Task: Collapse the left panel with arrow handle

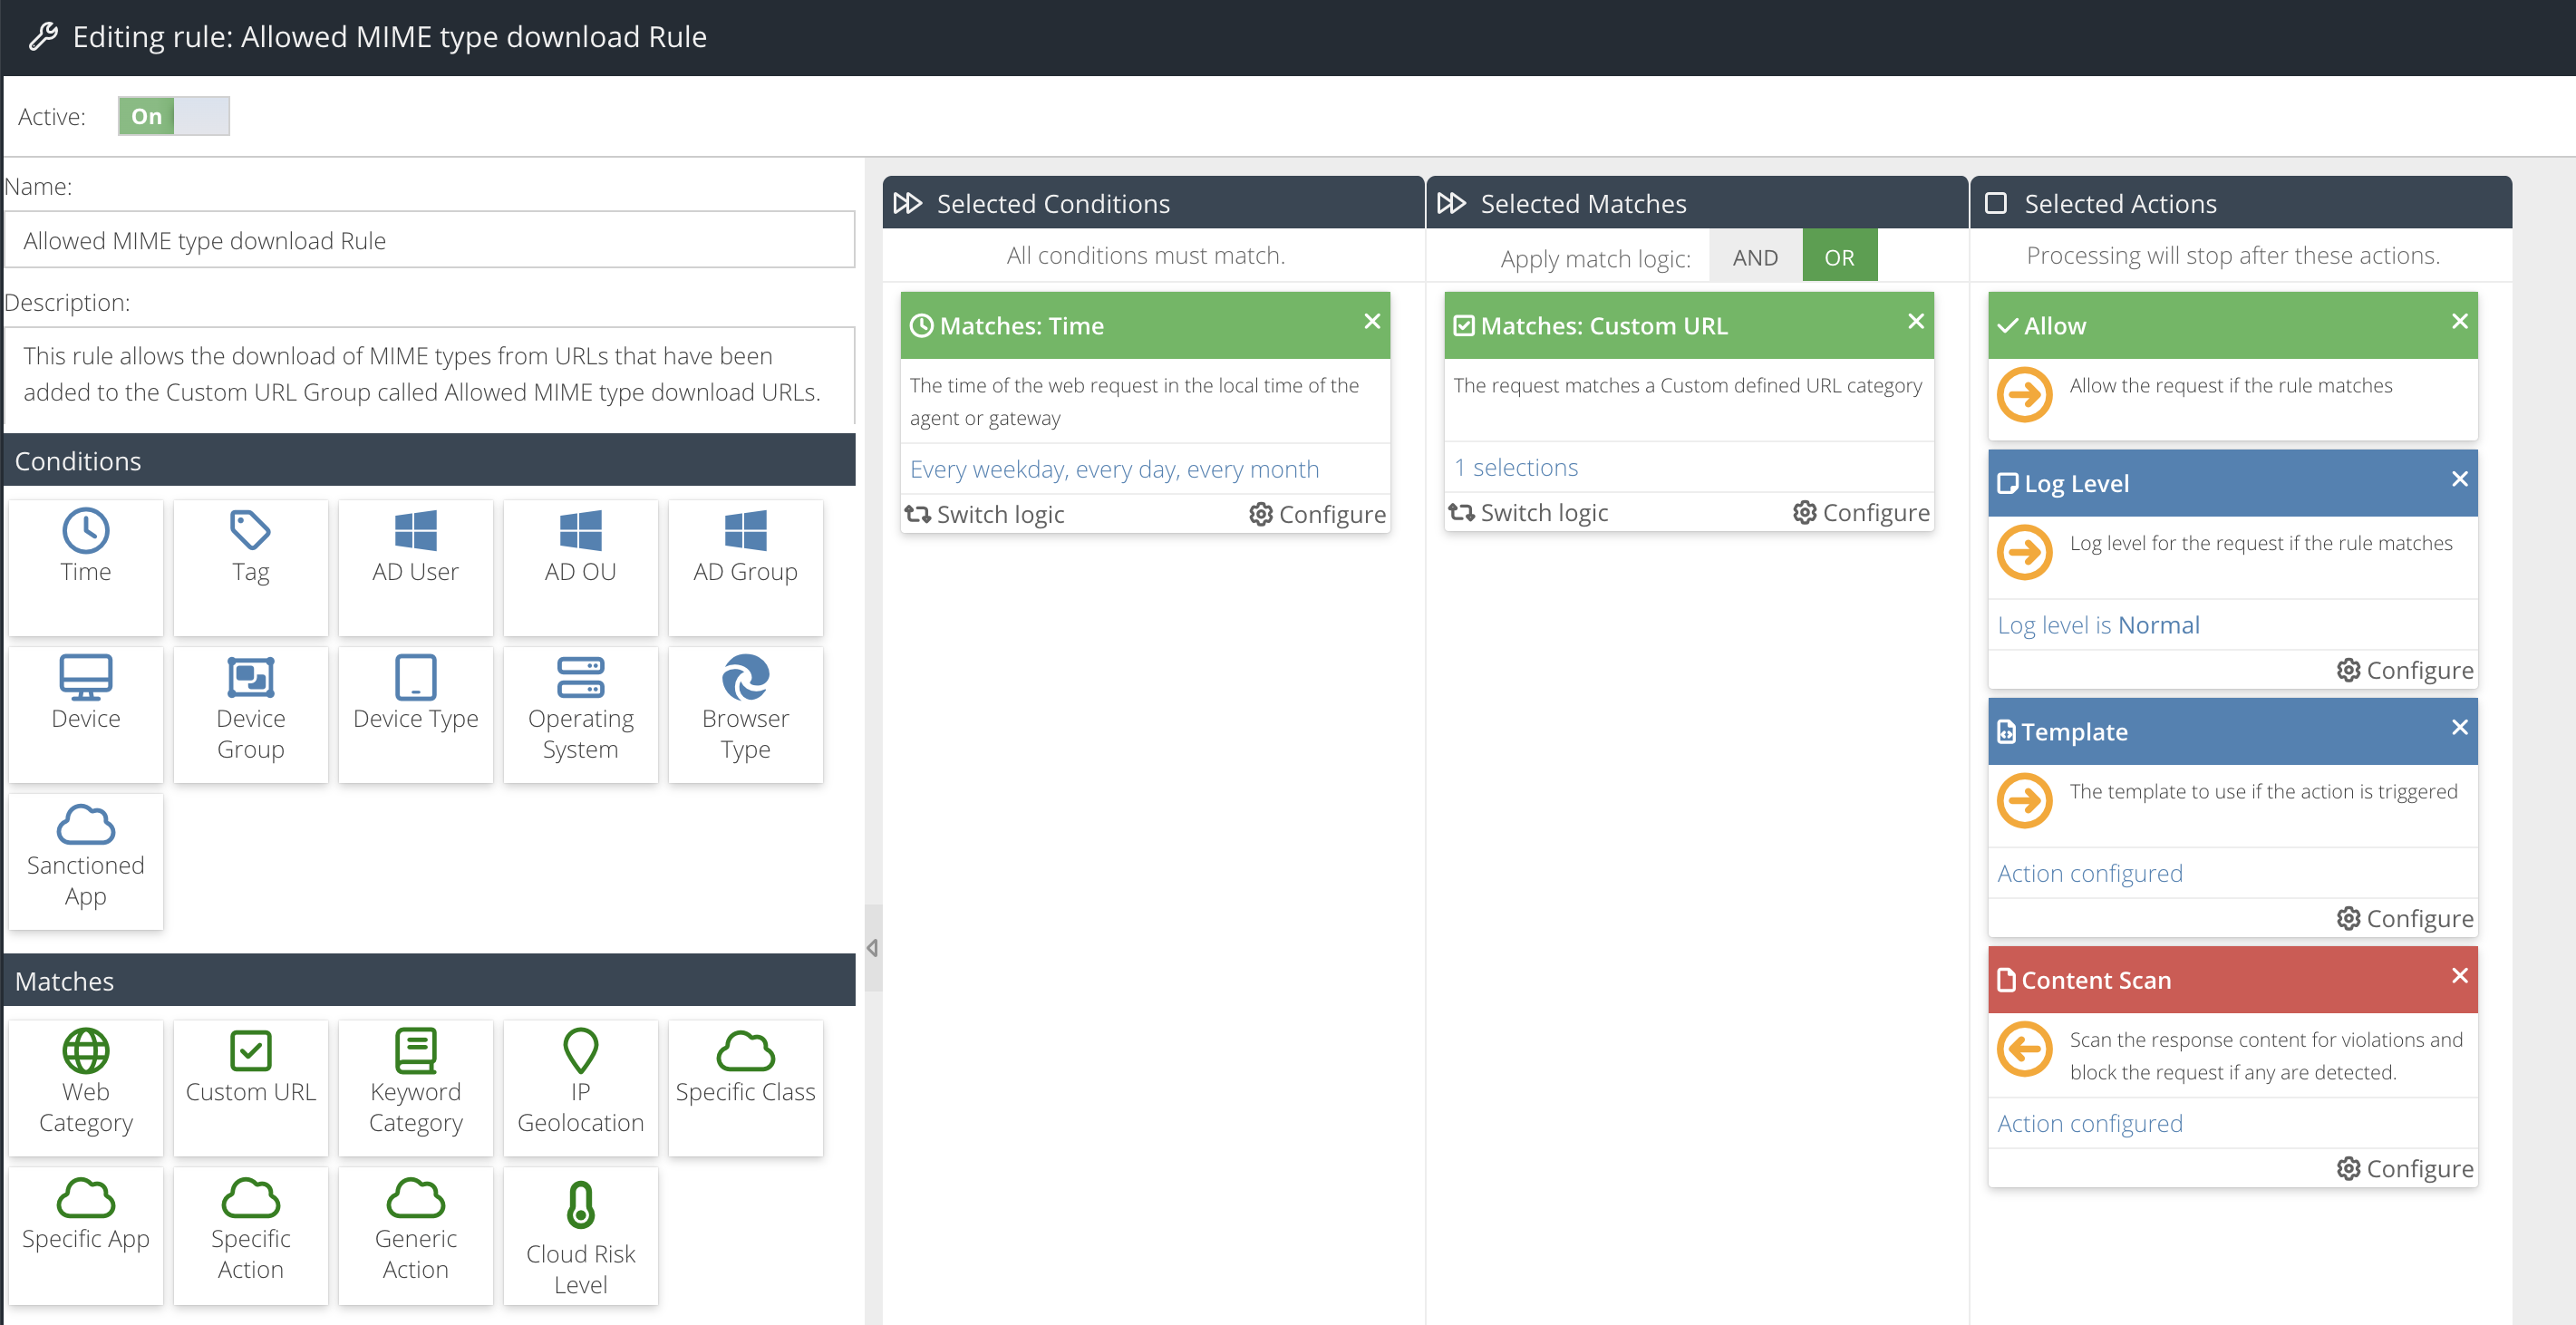Action: coord(872,947)
